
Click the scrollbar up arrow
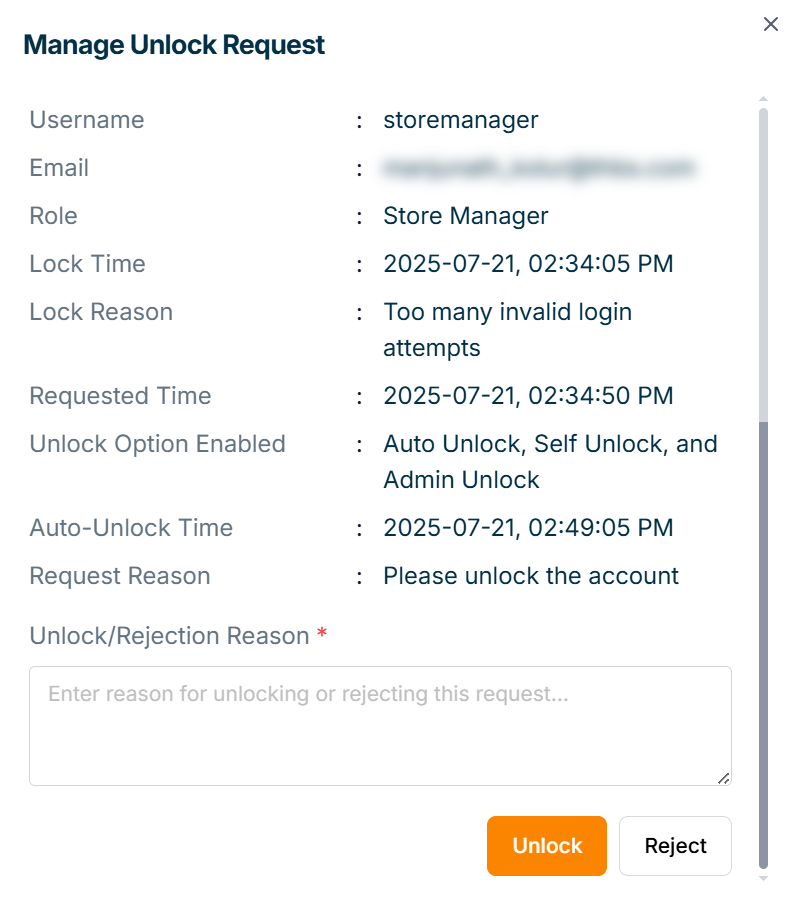click(x=764, y=99)
